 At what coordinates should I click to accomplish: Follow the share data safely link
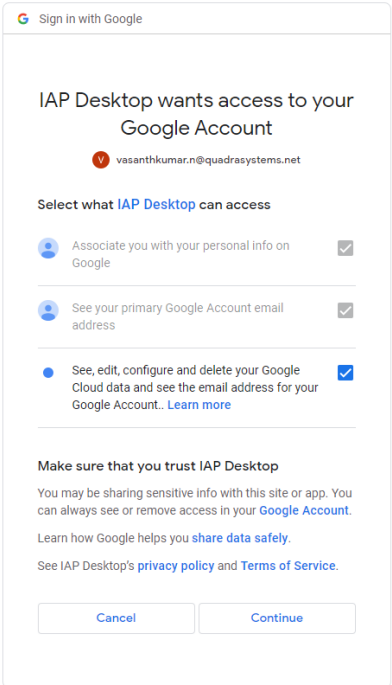point(240,538)
